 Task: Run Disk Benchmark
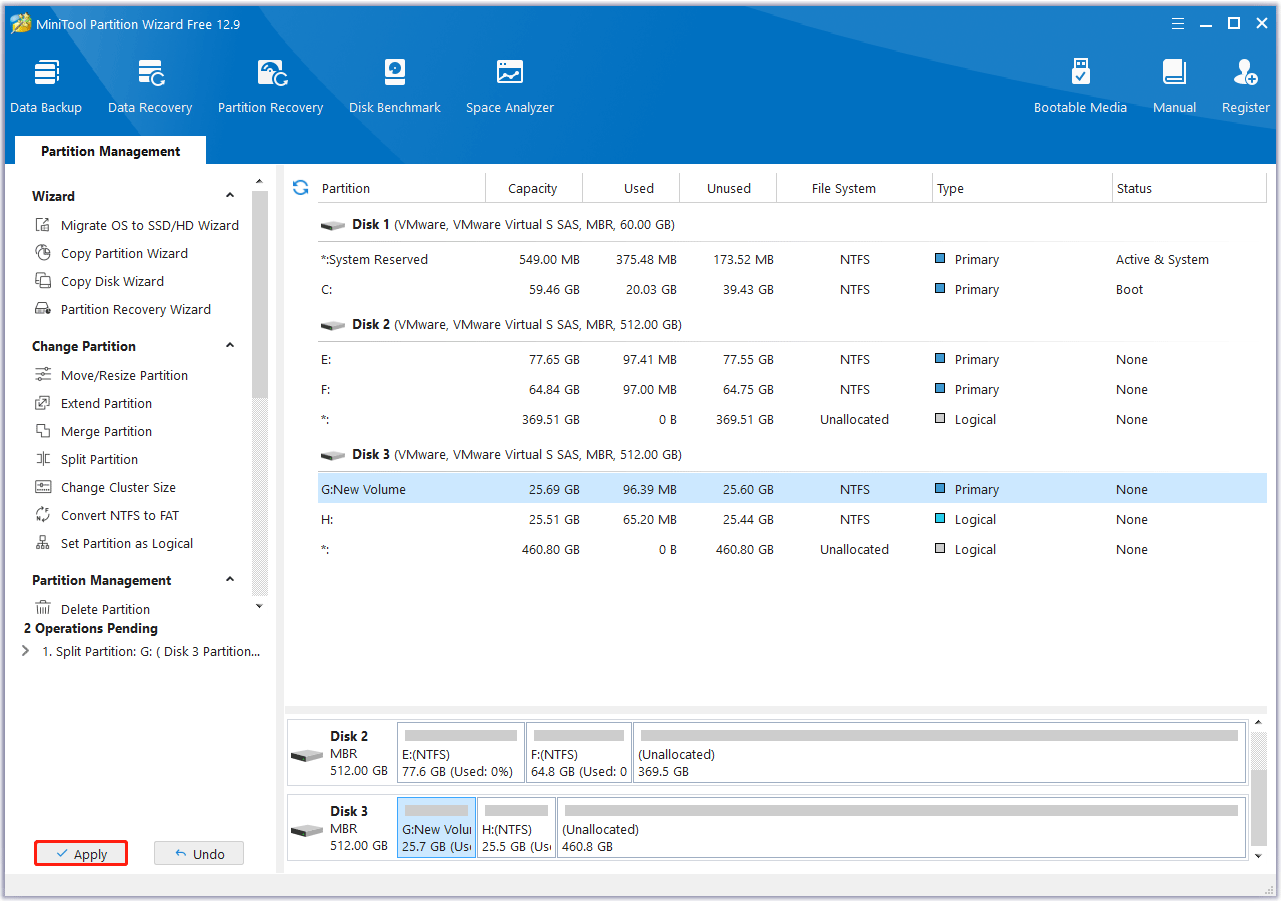tap(395, 87)
